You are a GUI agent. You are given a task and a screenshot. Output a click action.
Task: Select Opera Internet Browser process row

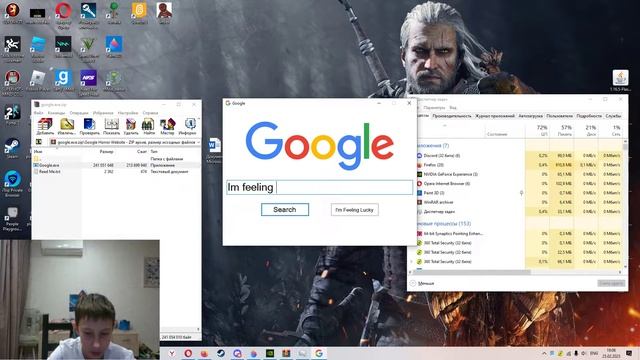tap(518, 184)
